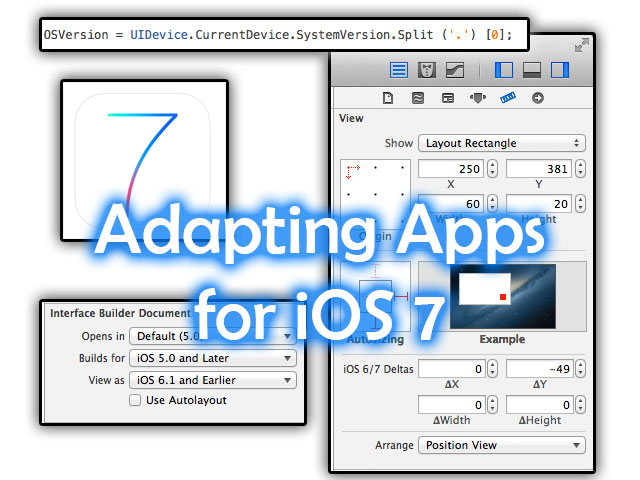640x480 pixels.
Task: Select the Standard editor icon
Action: pyautogui.click(x=398, y=70)
